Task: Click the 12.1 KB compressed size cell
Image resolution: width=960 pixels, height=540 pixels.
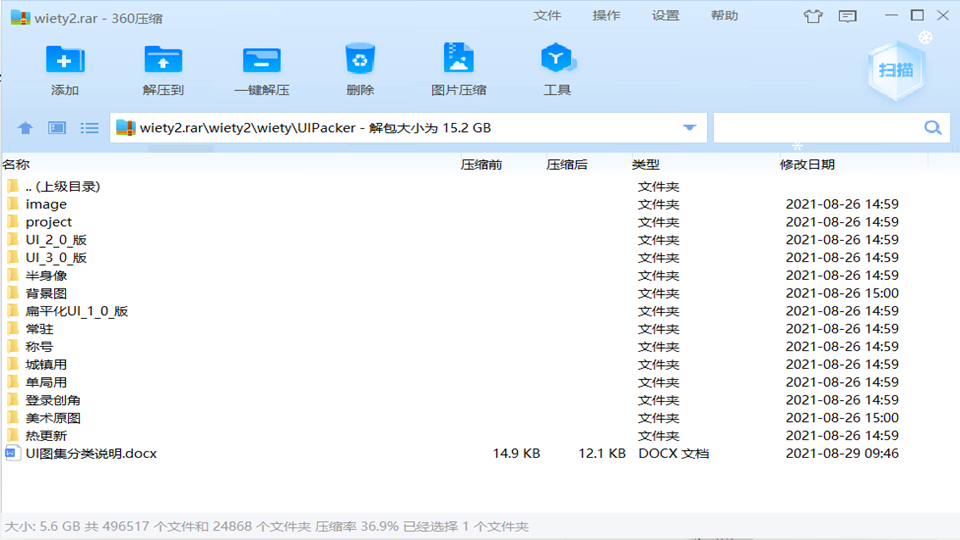Action: [x=602, y=453]
